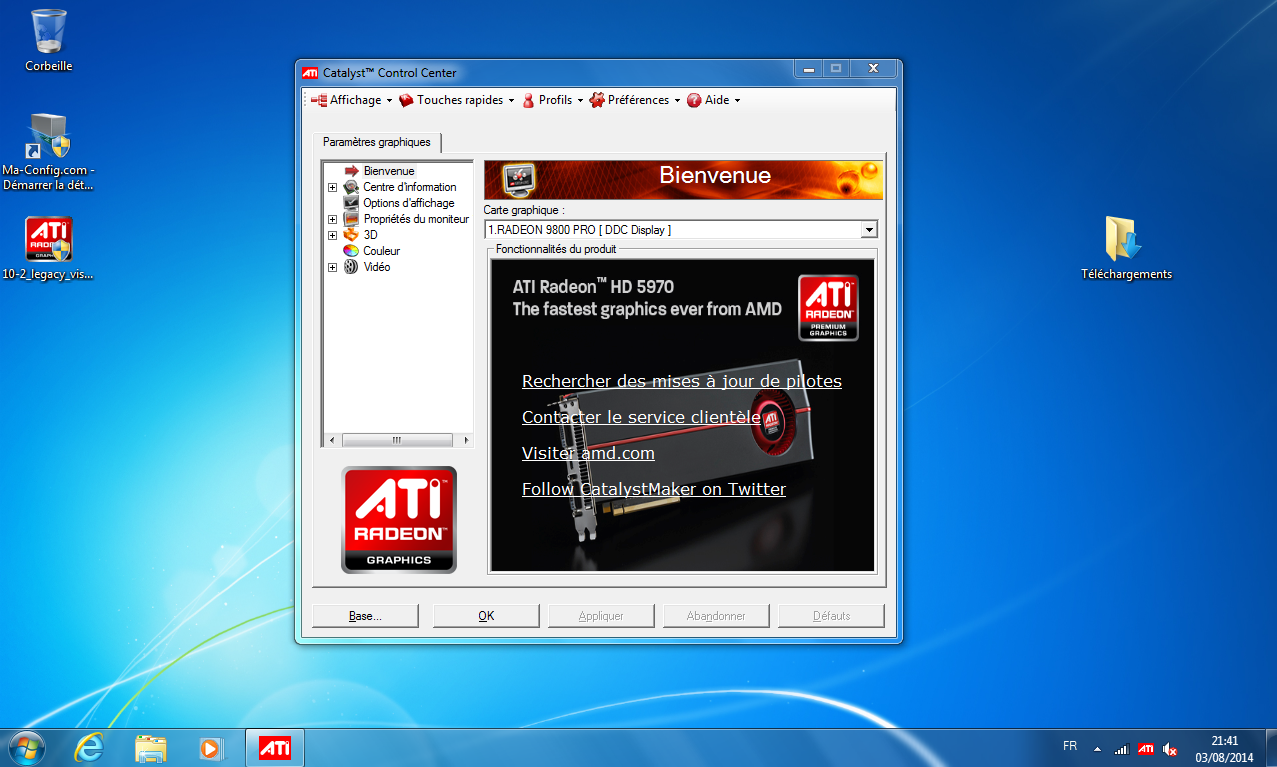1277x767 pixels.
Task: Open the Profils menu
Action: (x=553, y=100)
